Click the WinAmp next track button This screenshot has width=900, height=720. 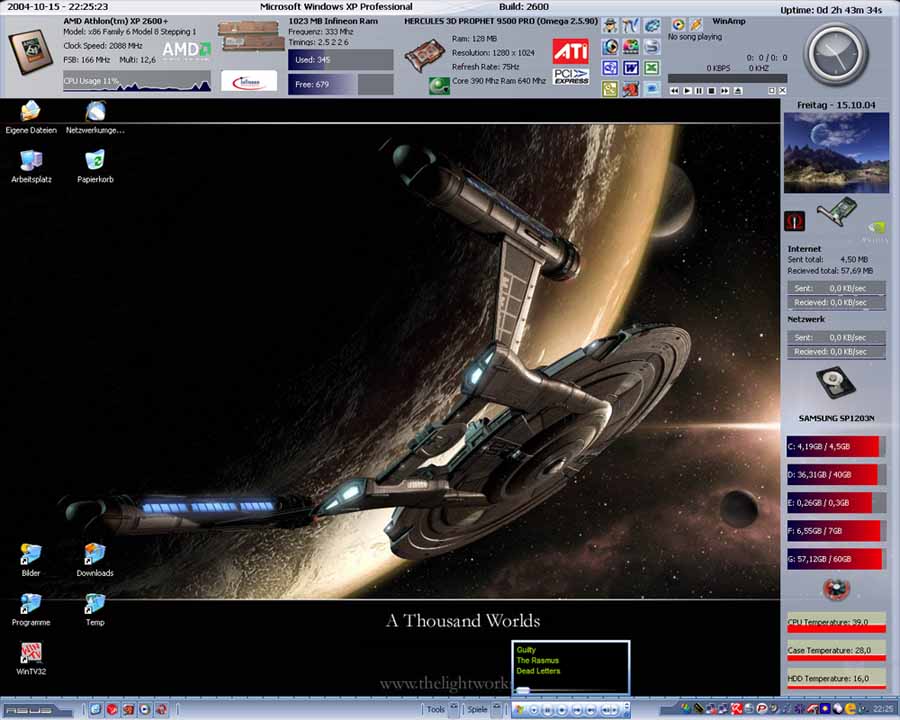(725, 91)
